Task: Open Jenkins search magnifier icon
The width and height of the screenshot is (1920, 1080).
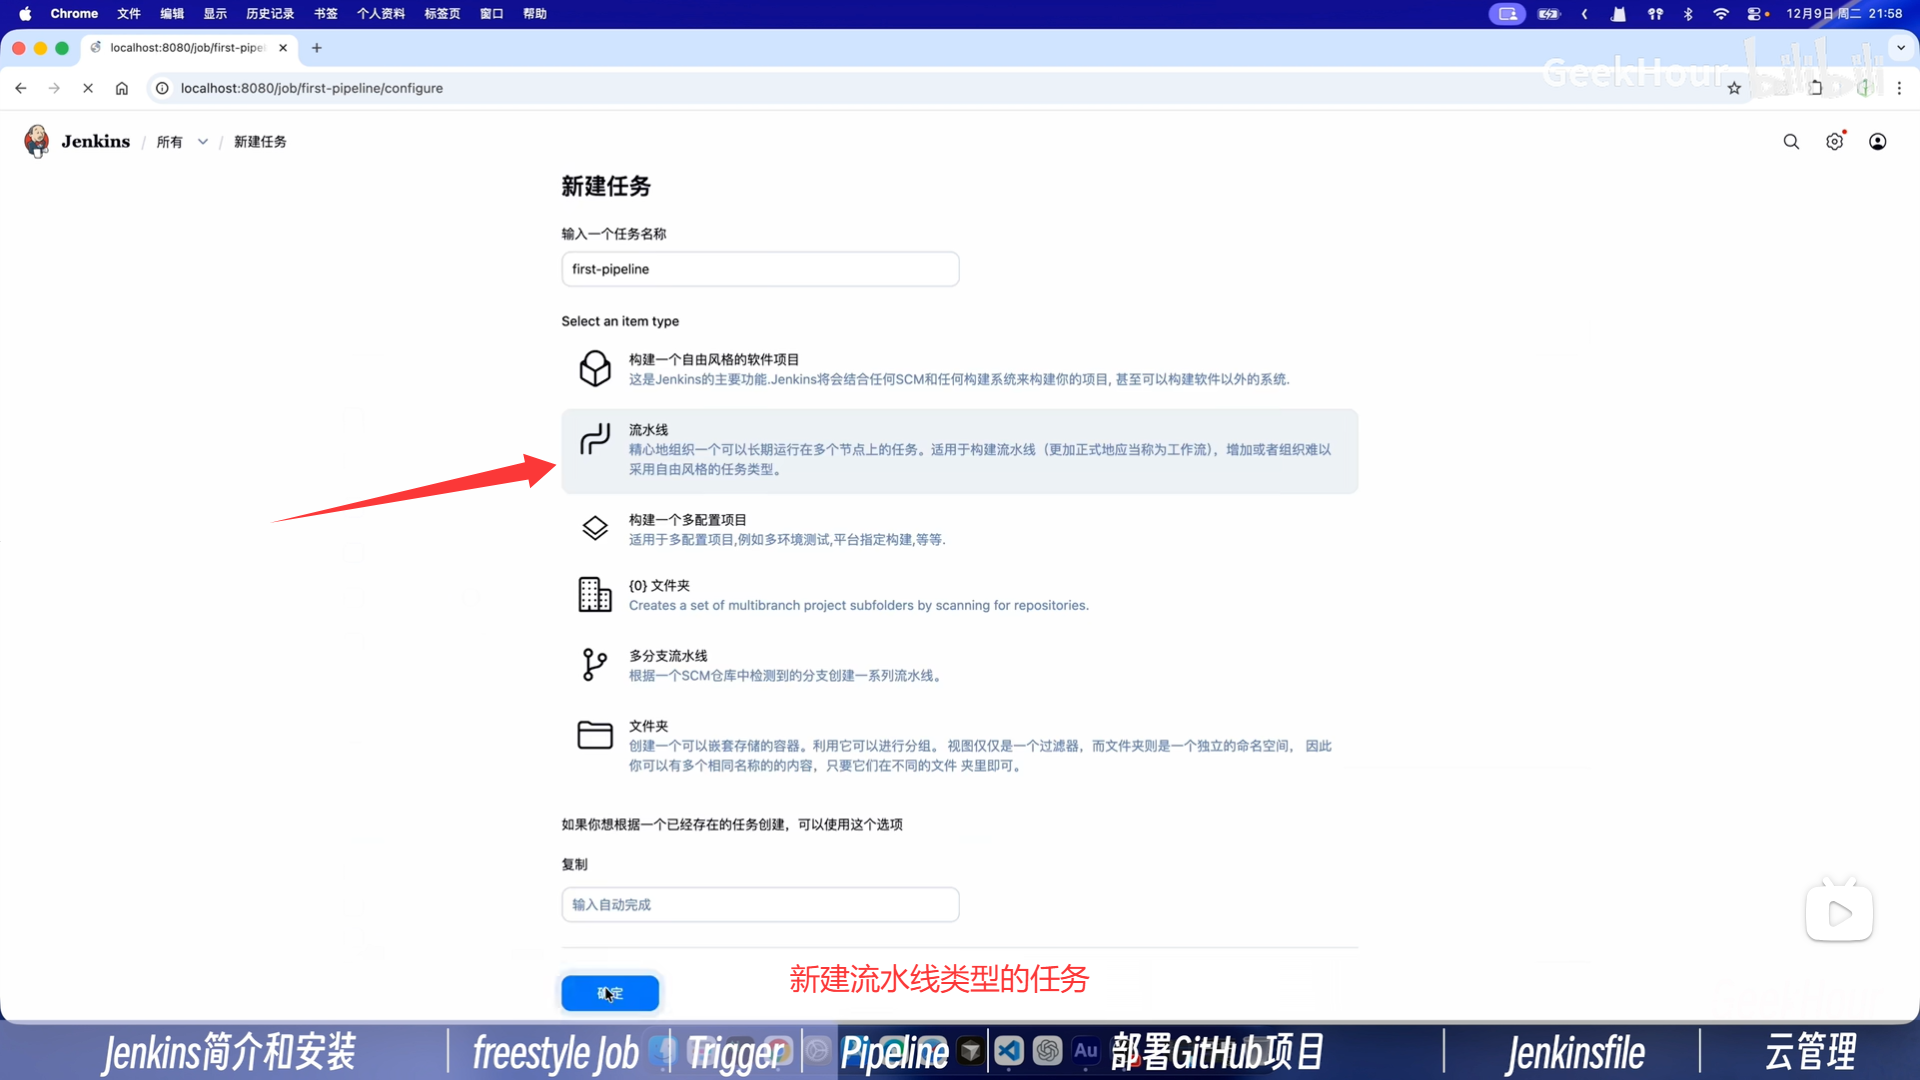Action: [x=1791, y=142]
